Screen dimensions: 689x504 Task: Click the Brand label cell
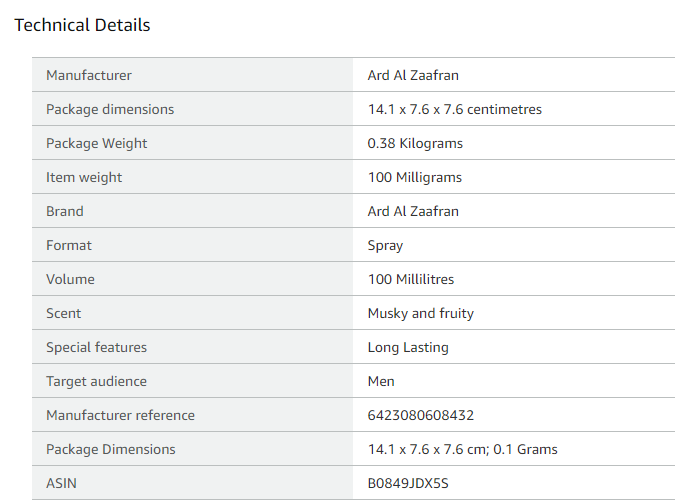tap(65, 211)
